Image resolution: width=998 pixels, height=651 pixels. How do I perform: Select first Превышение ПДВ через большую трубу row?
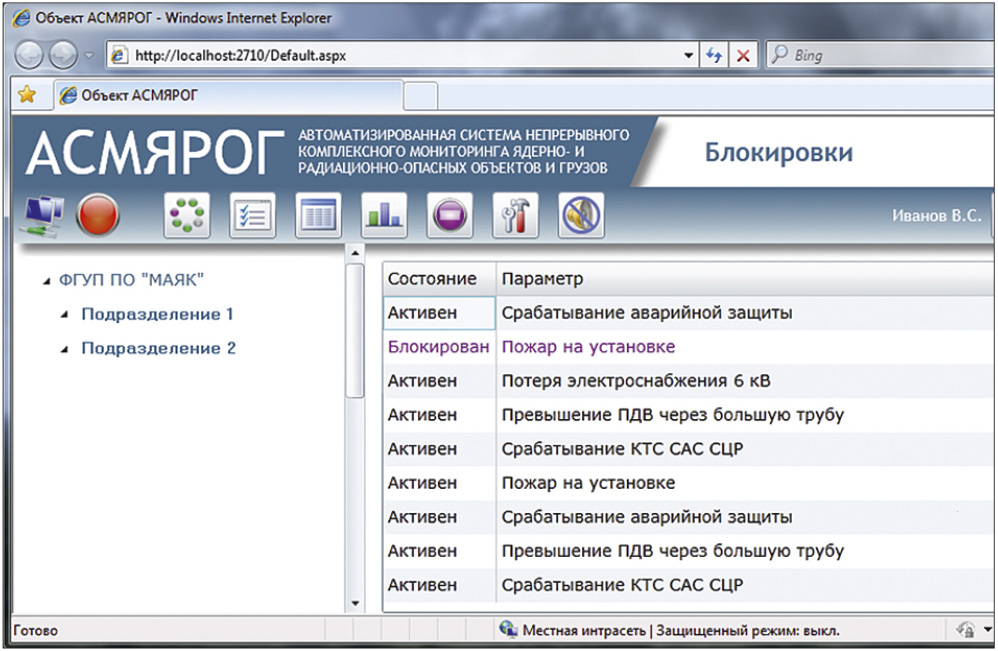pyautogui.click(x=689, y=415)
